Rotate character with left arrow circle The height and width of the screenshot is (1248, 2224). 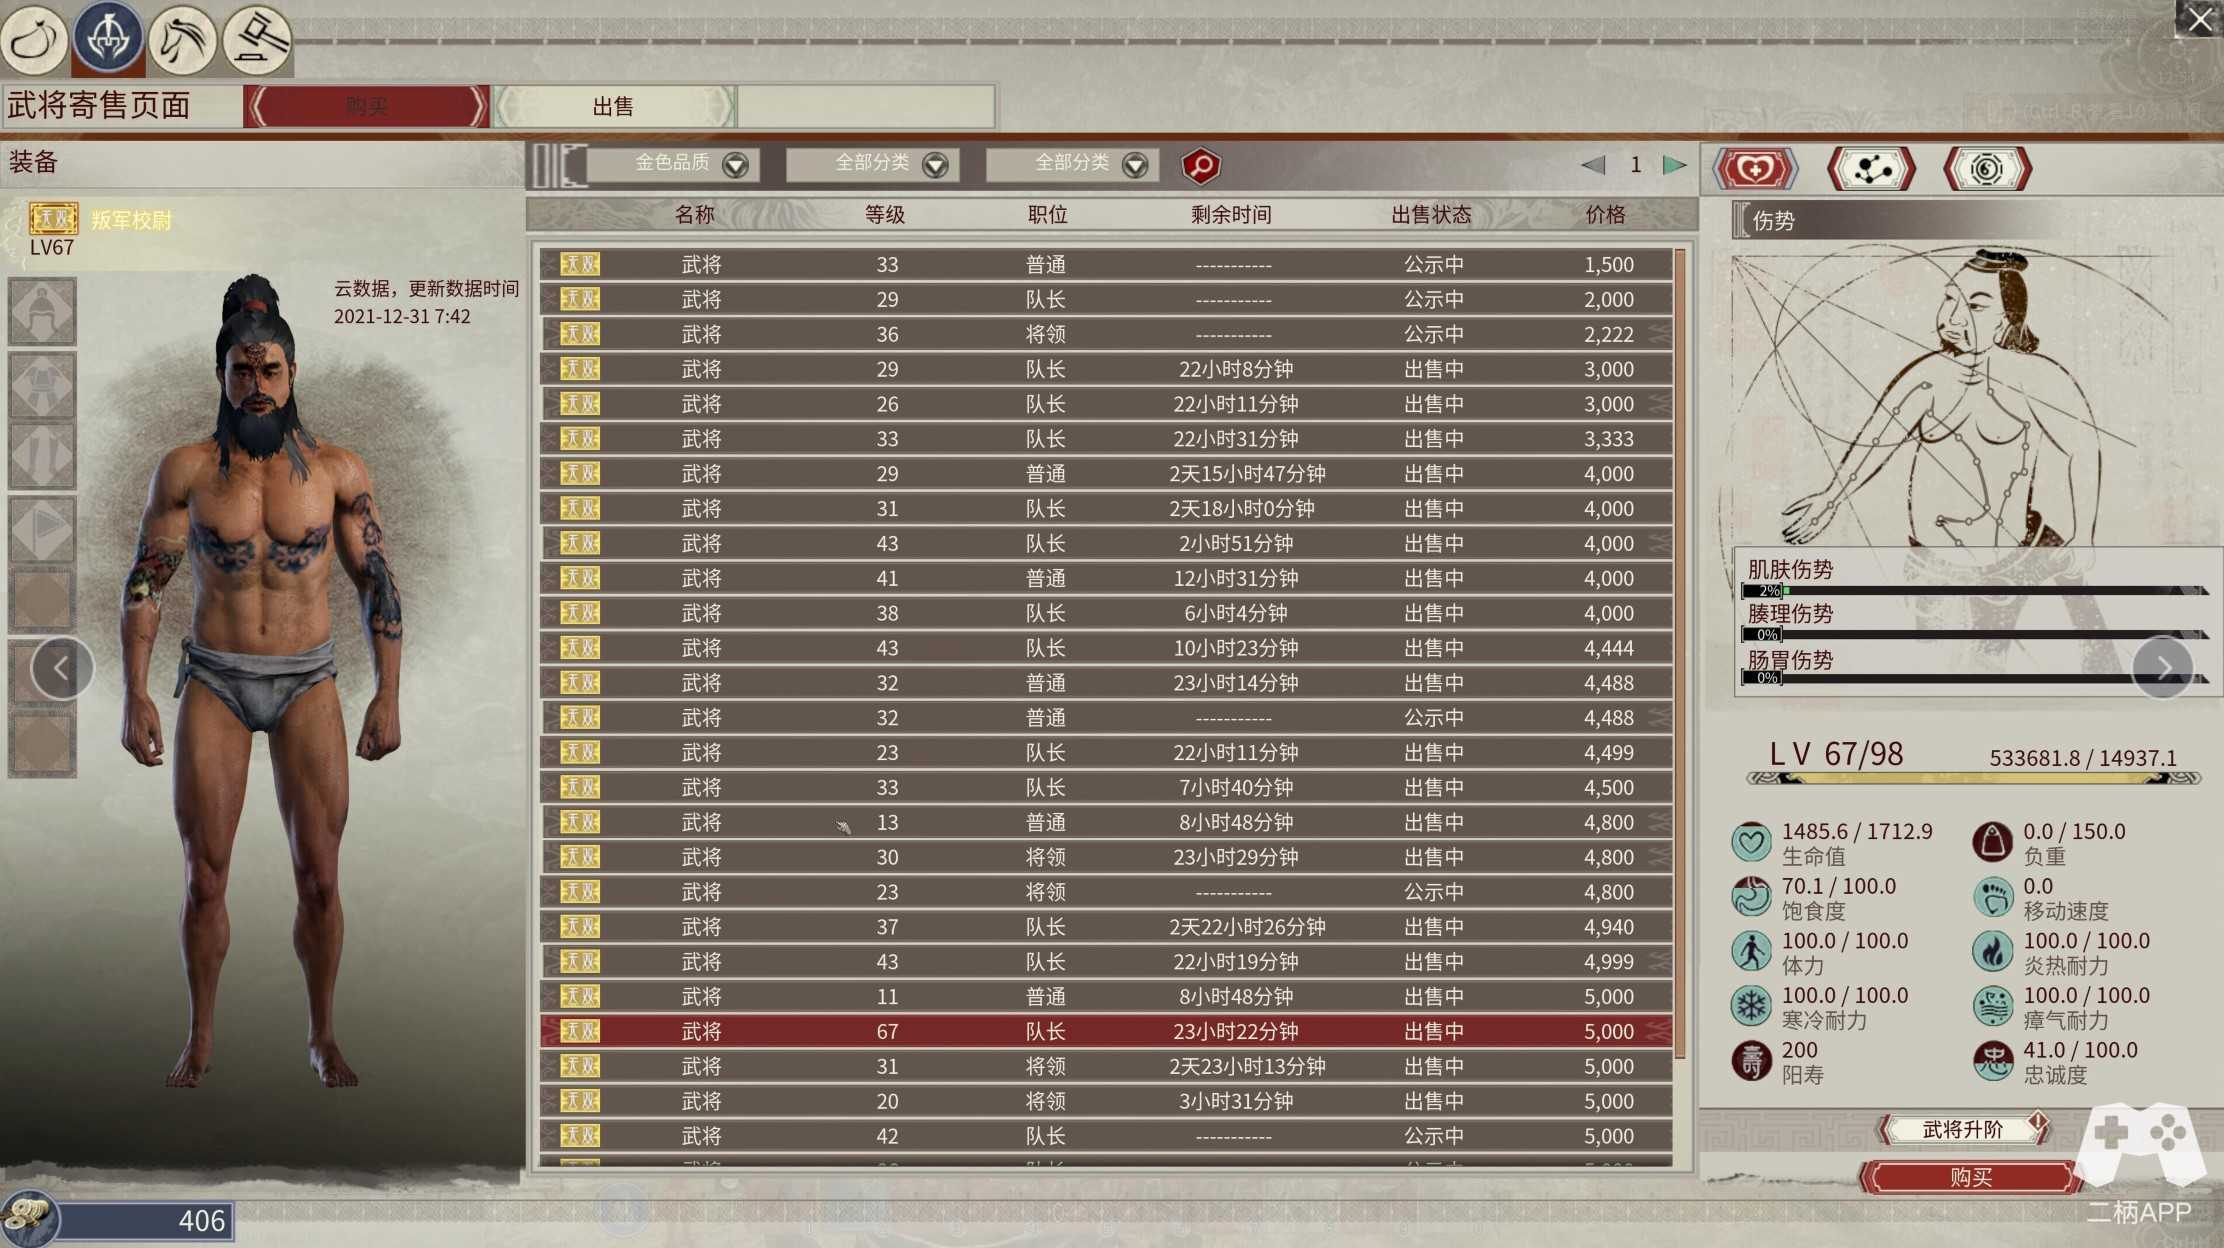[62, 668]
